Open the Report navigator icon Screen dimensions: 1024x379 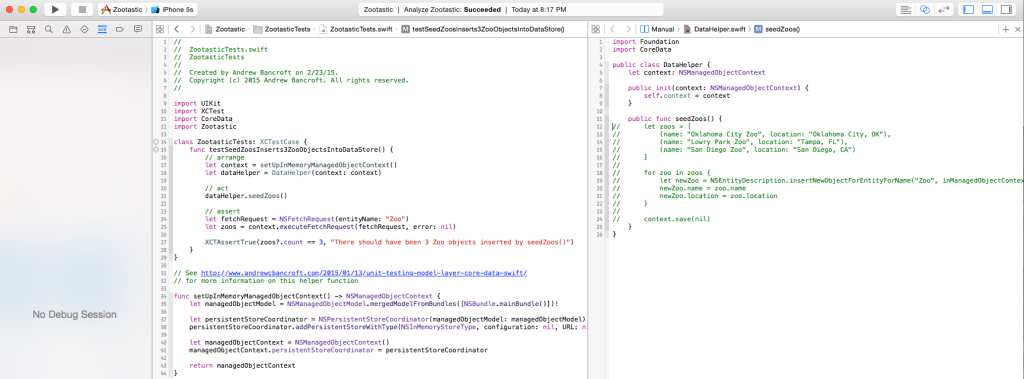click(137, 29)
